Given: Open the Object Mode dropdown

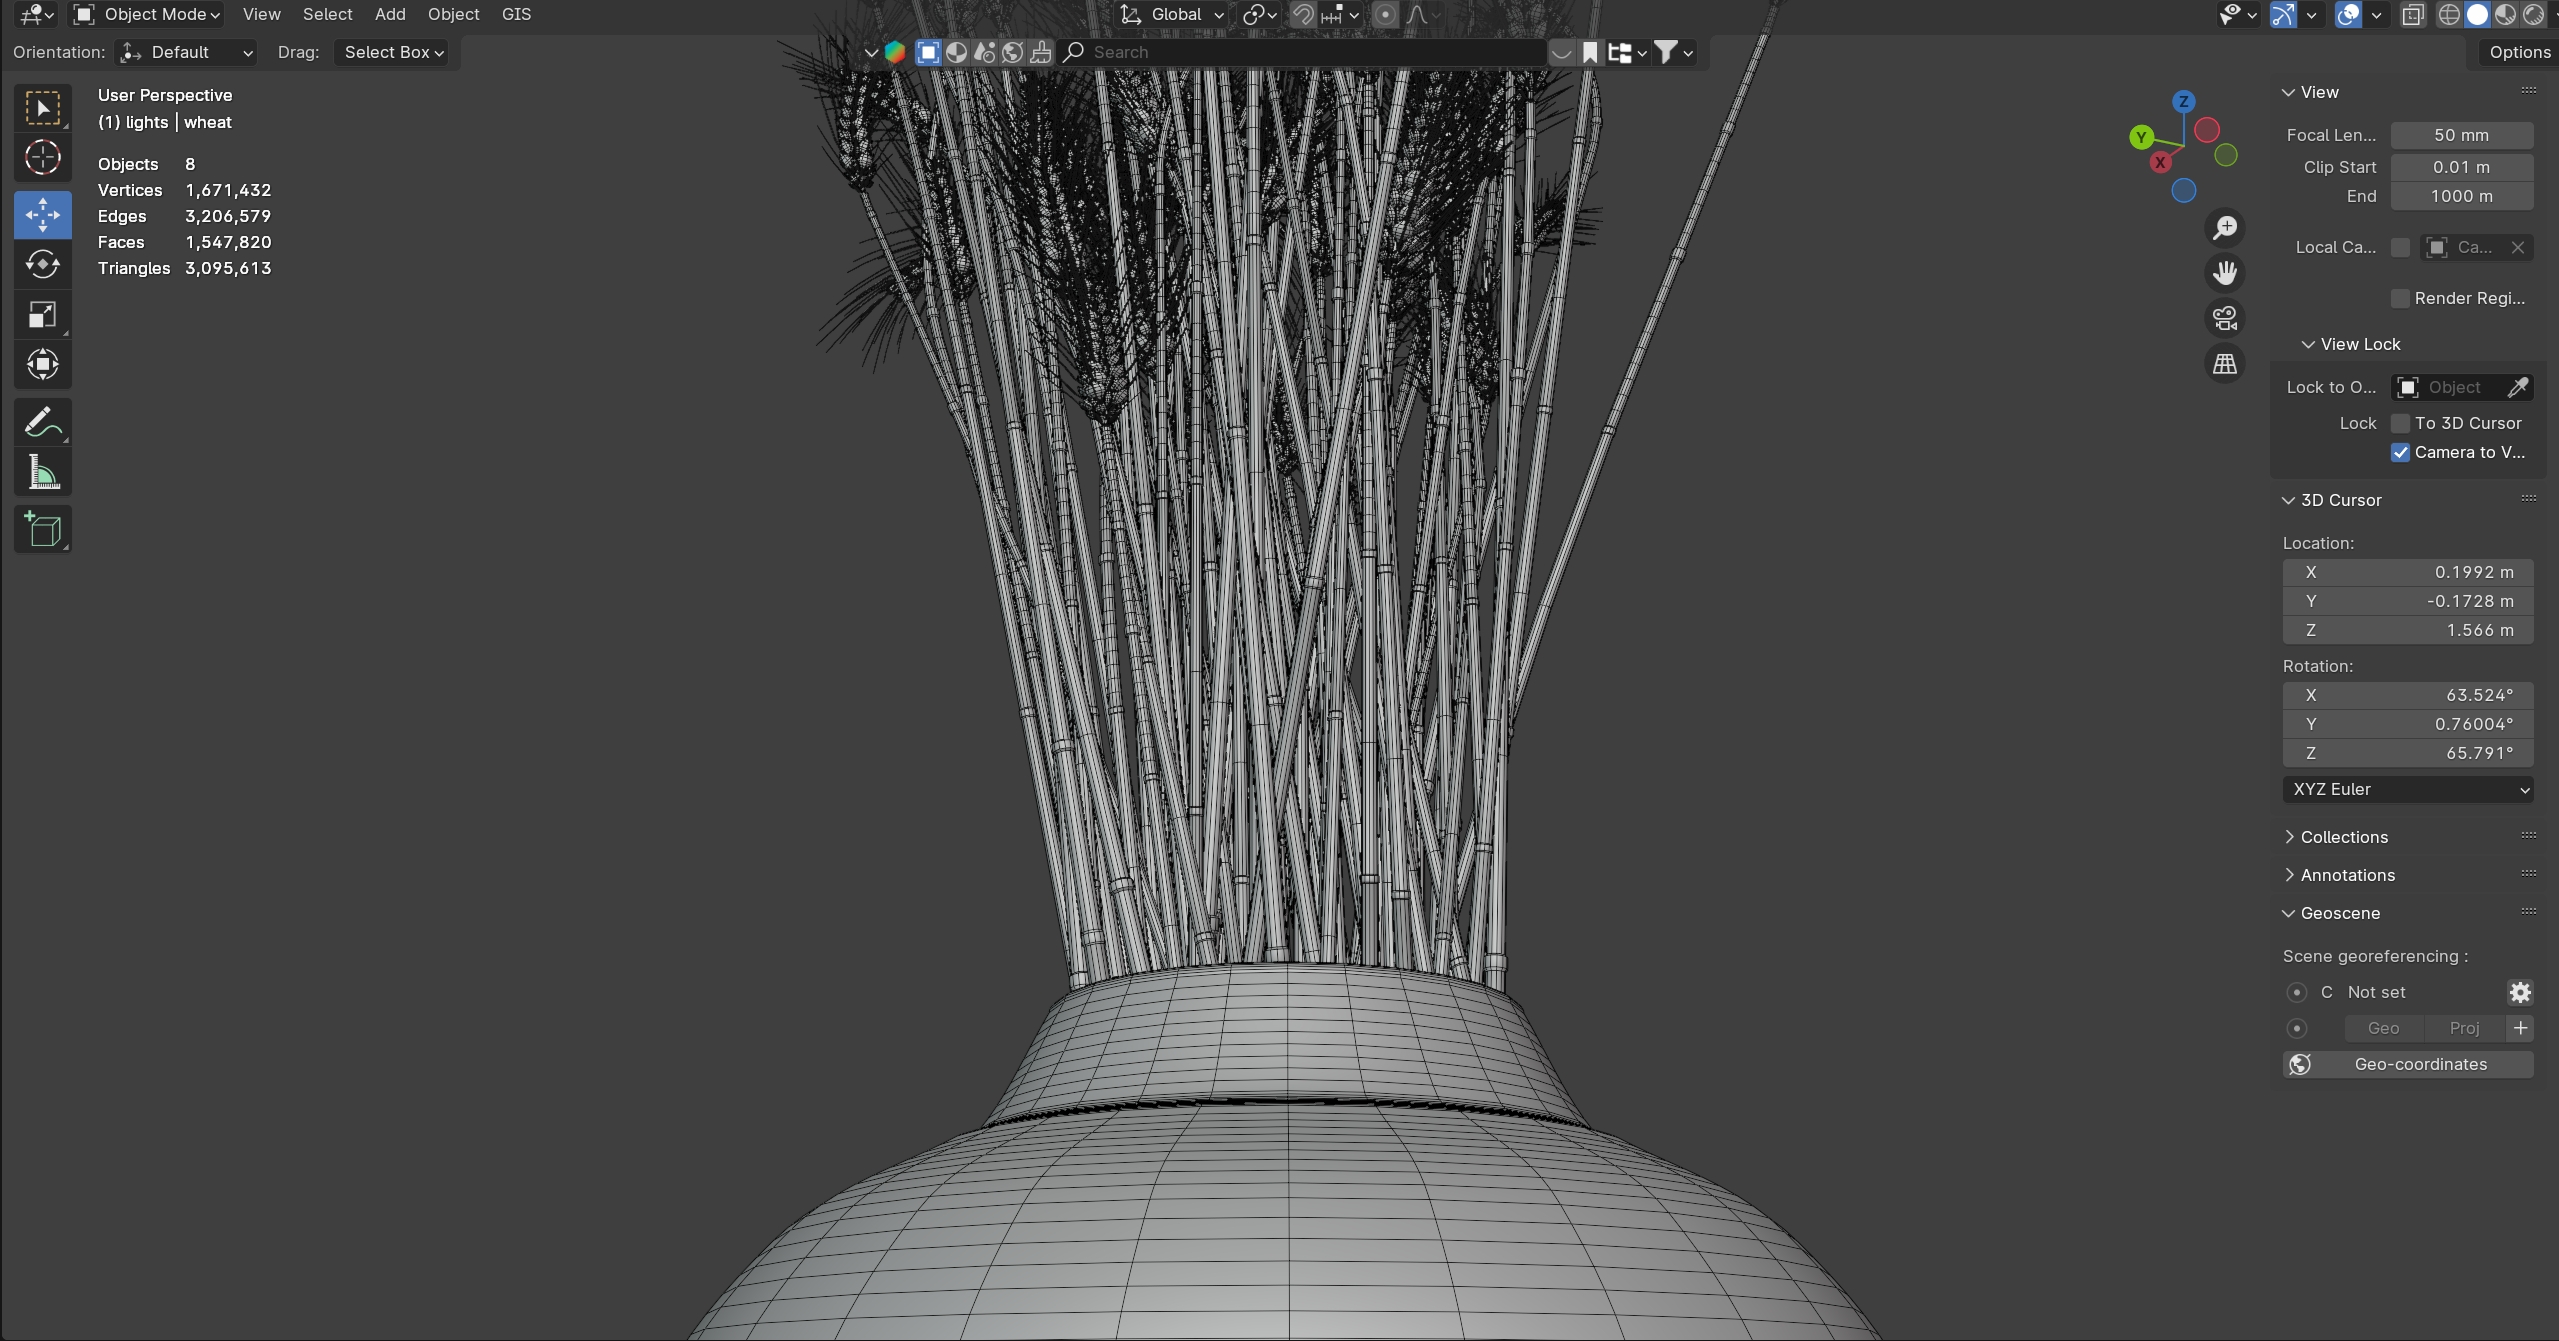Looking at the screenshot, I should 148,14.
